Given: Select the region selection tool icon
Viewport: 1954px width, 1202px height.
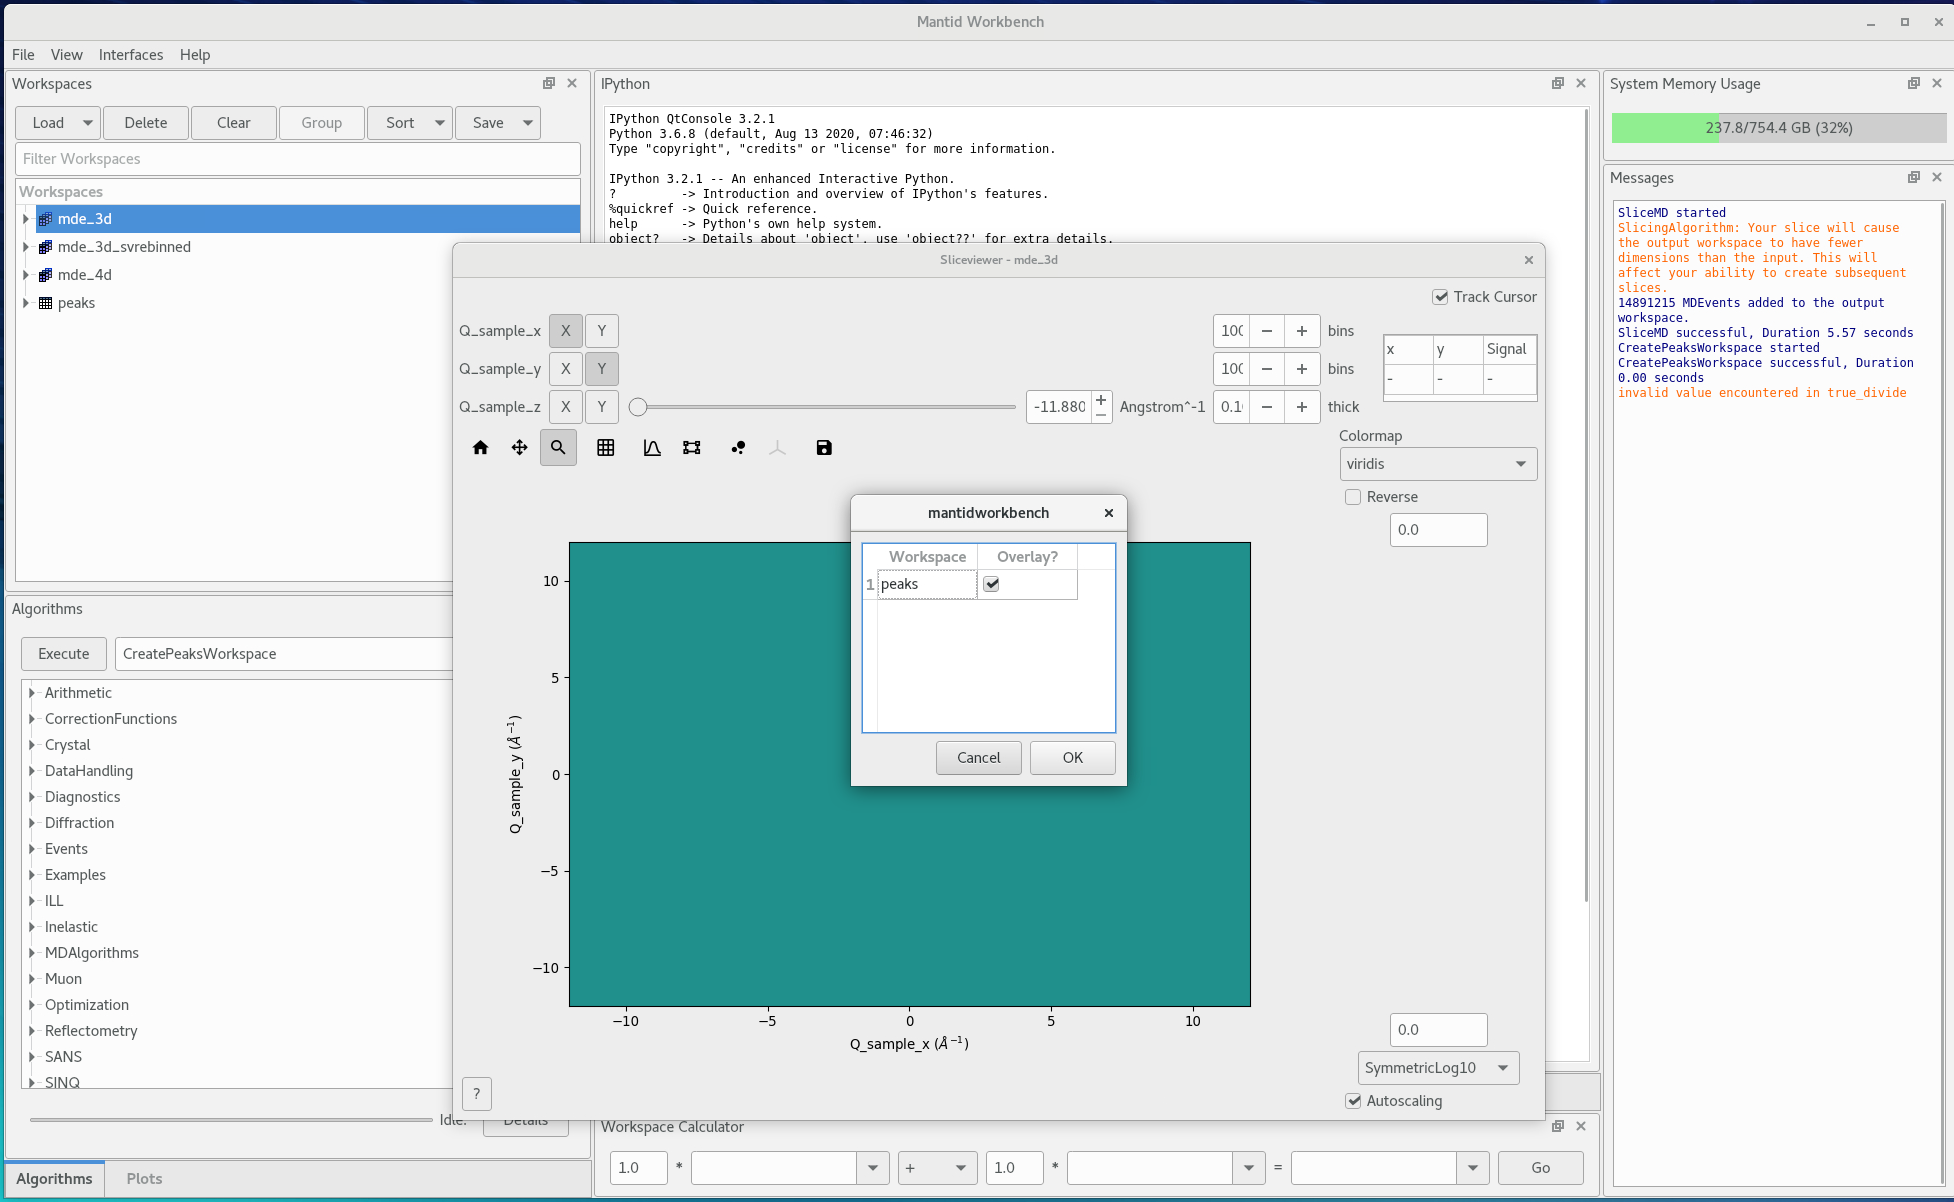Looking at the screenshot, I should (691, 448).
